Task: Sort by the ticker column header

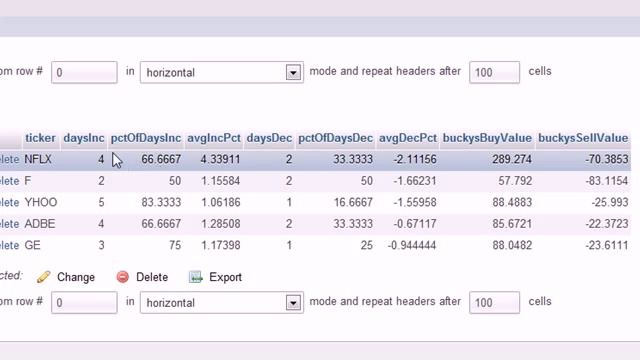Action: 40,138
